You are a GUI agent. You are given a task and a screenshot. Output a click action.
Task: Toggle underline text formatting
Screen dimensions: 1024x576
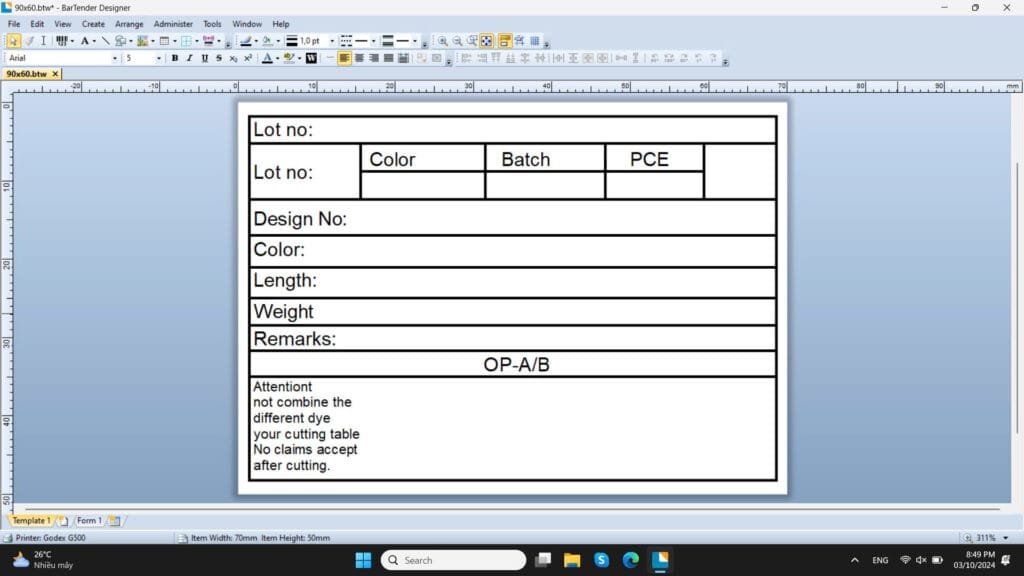pos(204,58)
